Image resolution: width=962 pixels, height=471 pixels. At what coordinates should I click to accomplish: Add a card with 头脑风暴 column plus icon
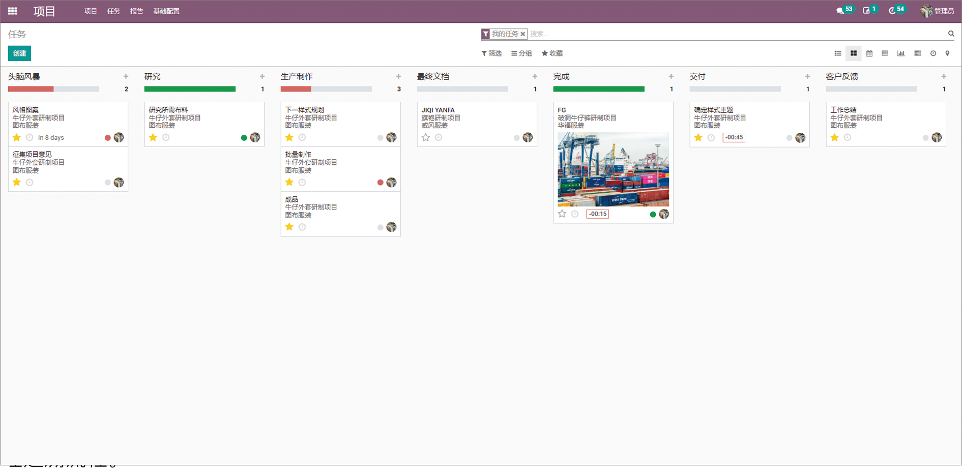[126, 76]
